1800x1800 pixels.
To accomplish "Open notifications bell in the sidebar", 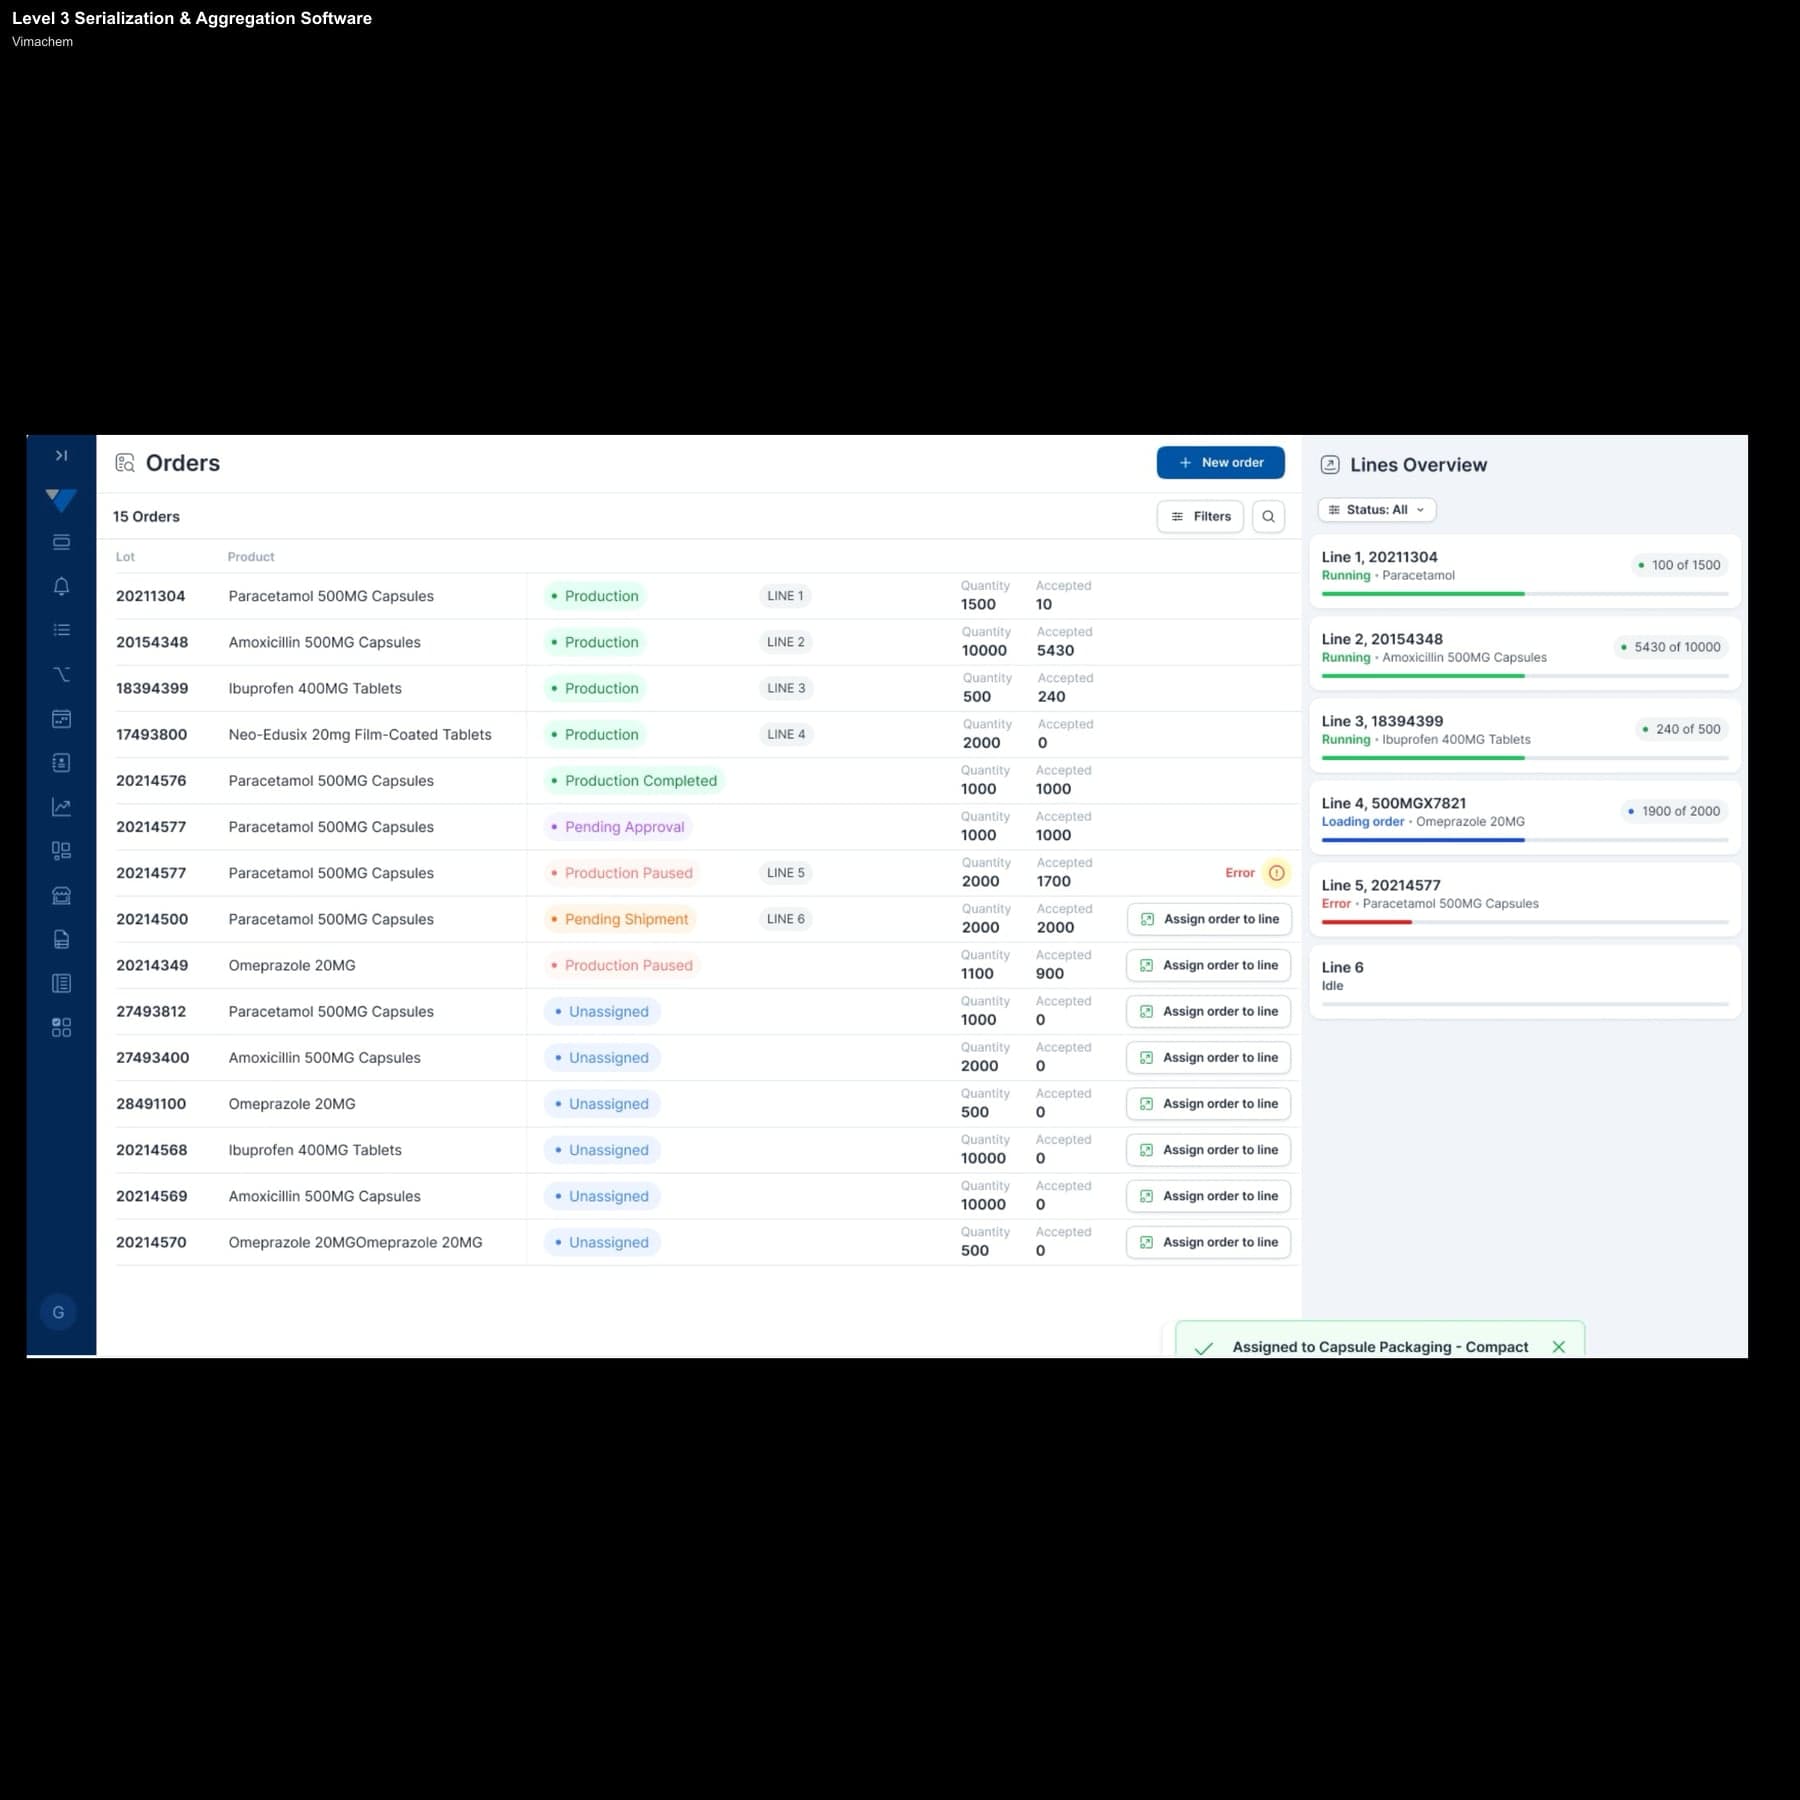I will pyautogui.click(x=61, y=586).
